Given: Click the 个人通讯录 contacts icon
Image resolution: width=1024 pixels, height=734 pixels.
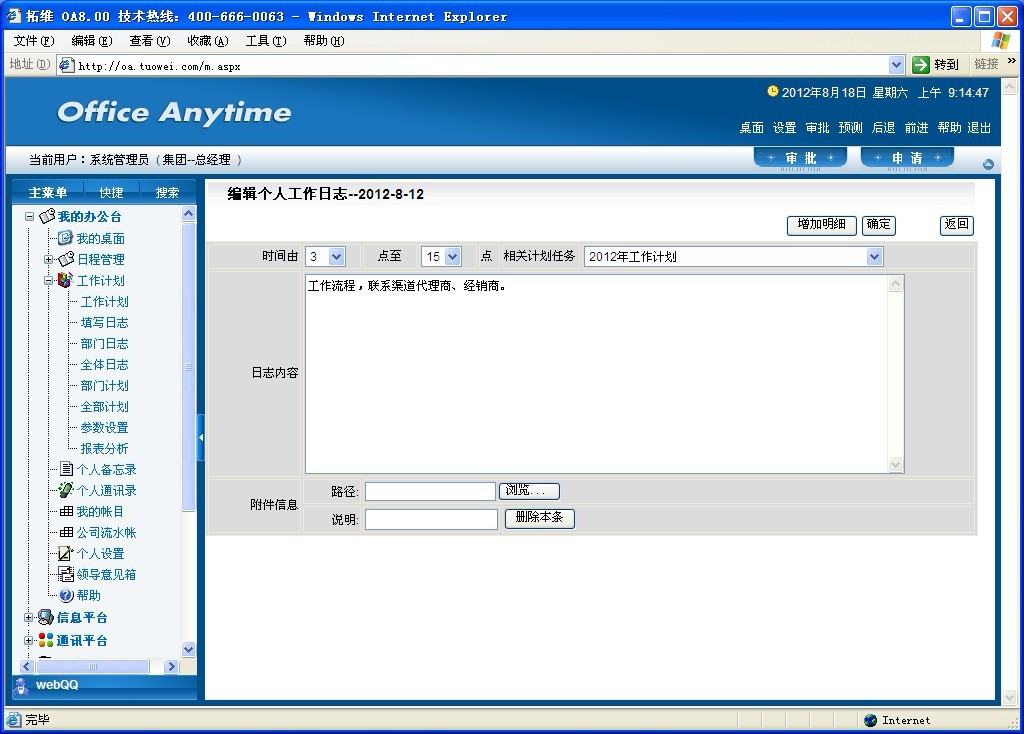Looking at the screenshot, I should pyautogui.click(x=66, y=490).
